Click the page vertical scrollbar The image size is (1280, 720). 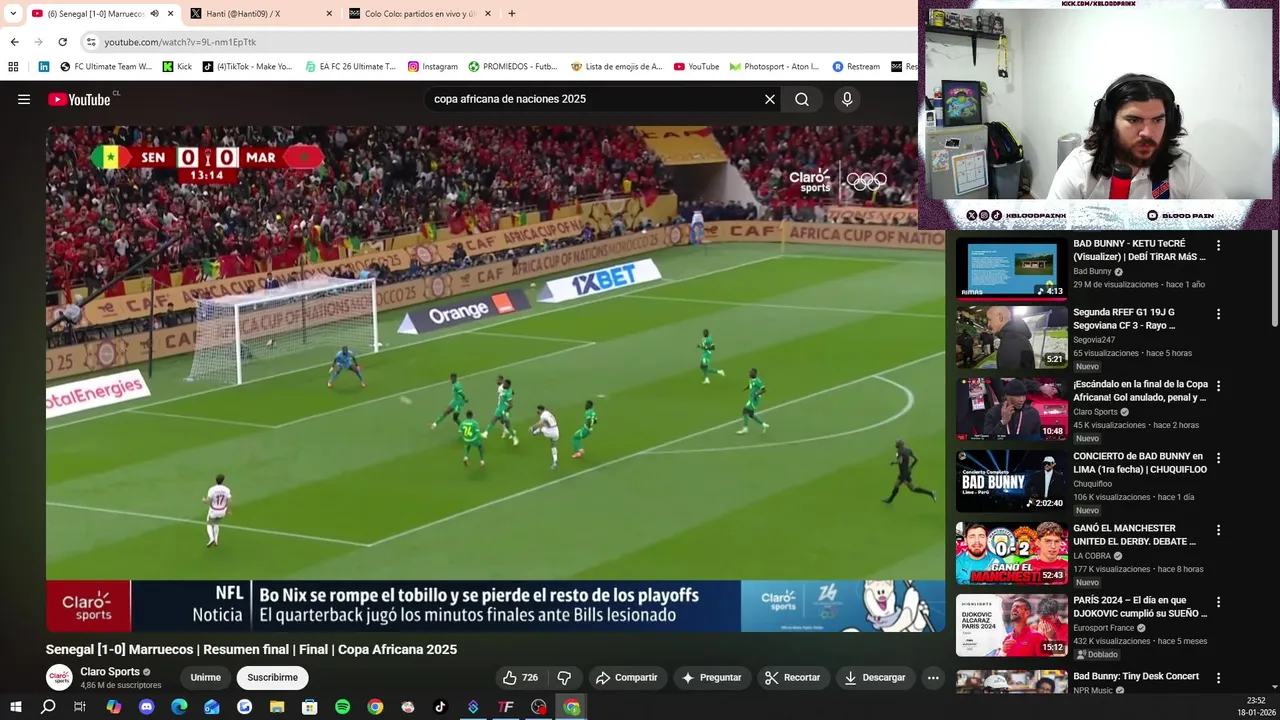pos(1274,280)
